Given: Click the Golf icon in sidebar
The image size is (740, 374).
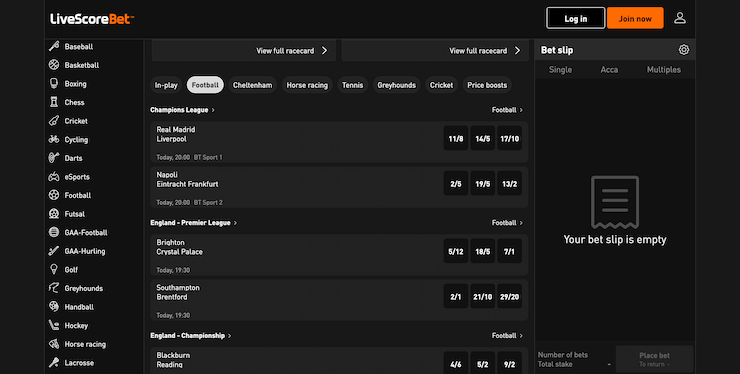Looking at the screenshot, I should pos(54,270).
